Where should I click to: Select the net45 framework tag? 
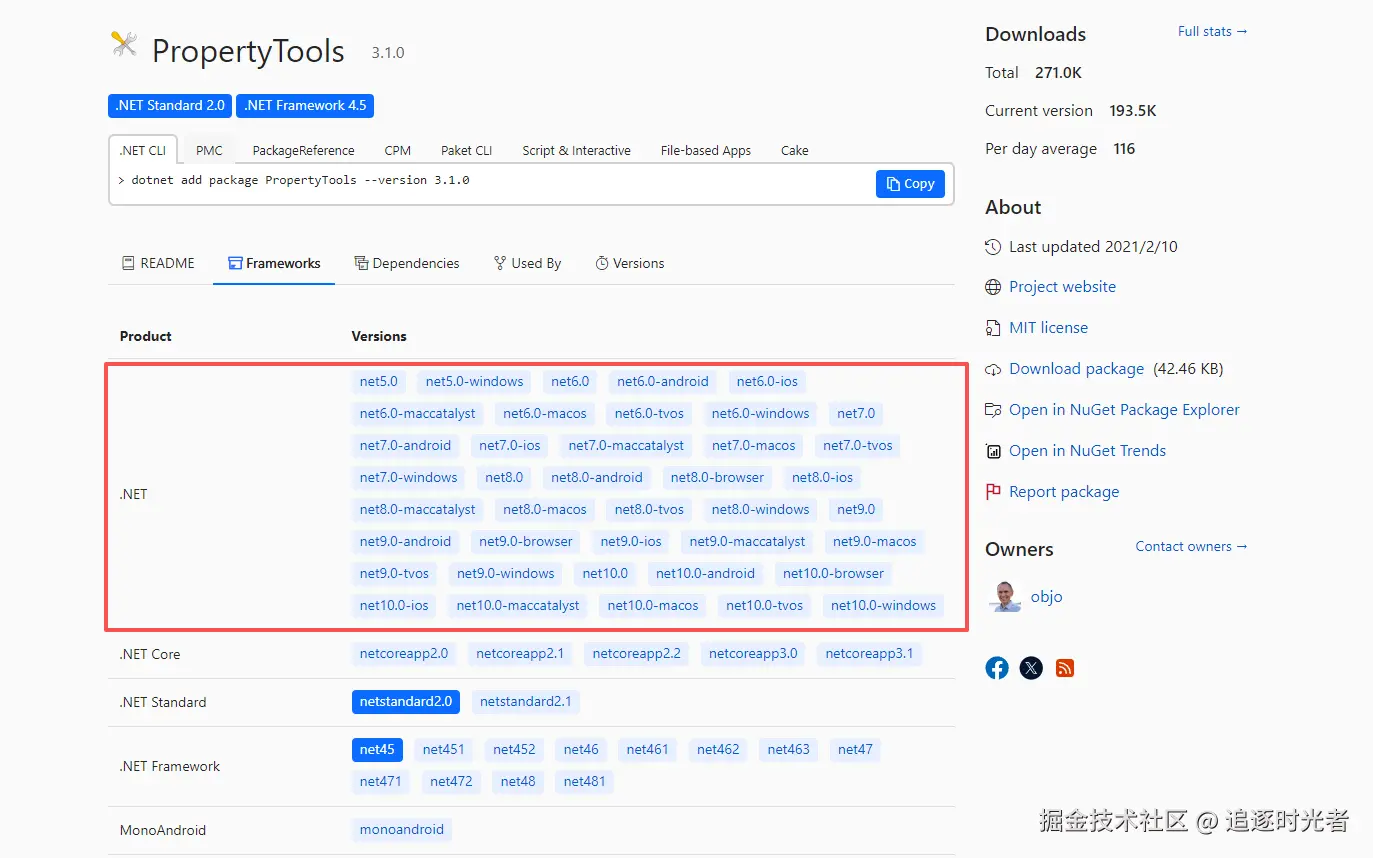[377, 750]
